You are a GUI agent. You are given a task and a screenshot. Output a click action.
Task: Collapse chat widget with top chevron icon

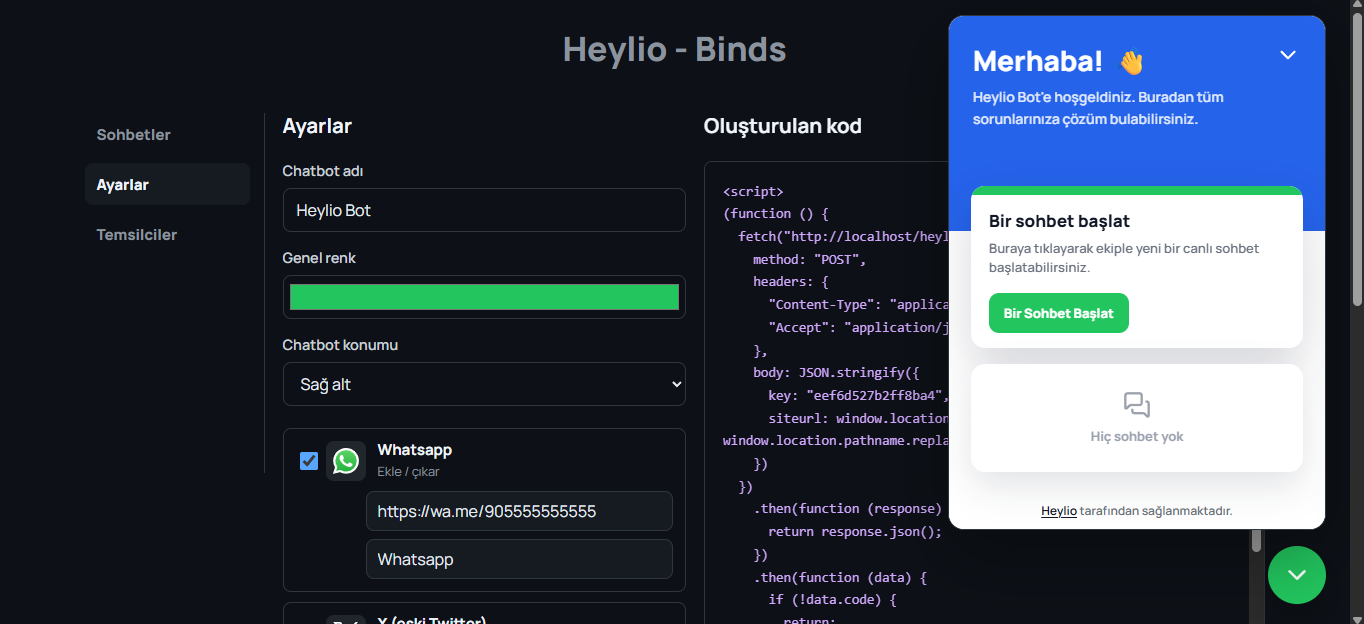click(x=1288, y=55)
